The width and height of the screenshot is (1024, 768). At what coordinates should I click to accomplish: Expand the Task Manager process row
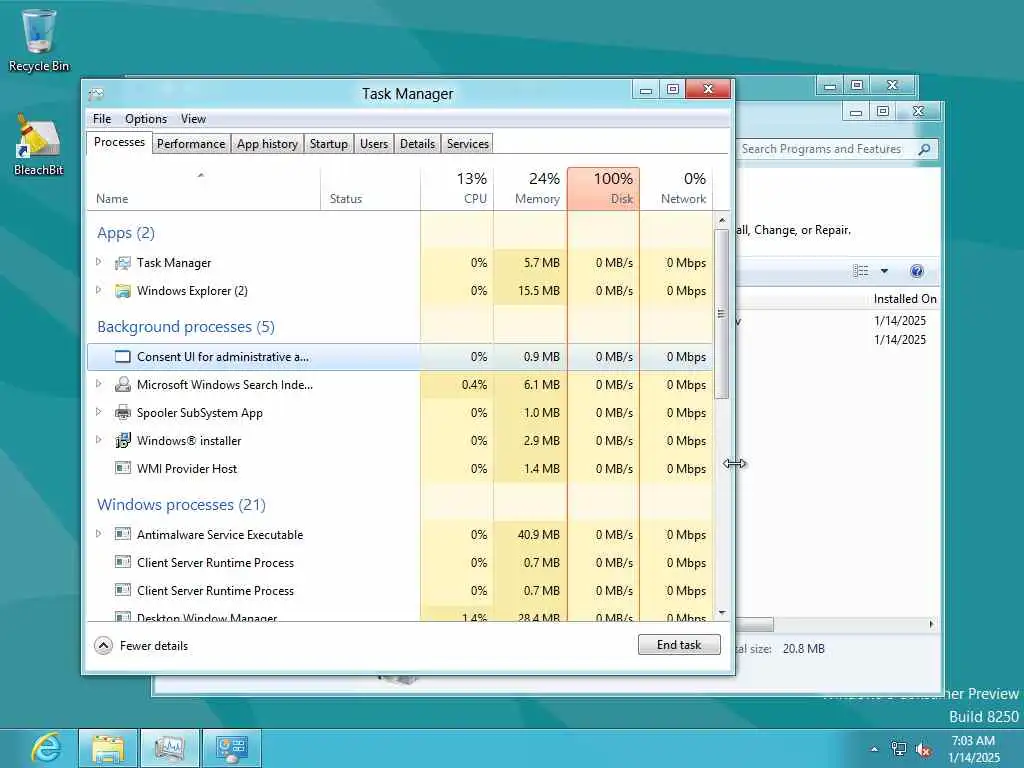pos(99,262)
